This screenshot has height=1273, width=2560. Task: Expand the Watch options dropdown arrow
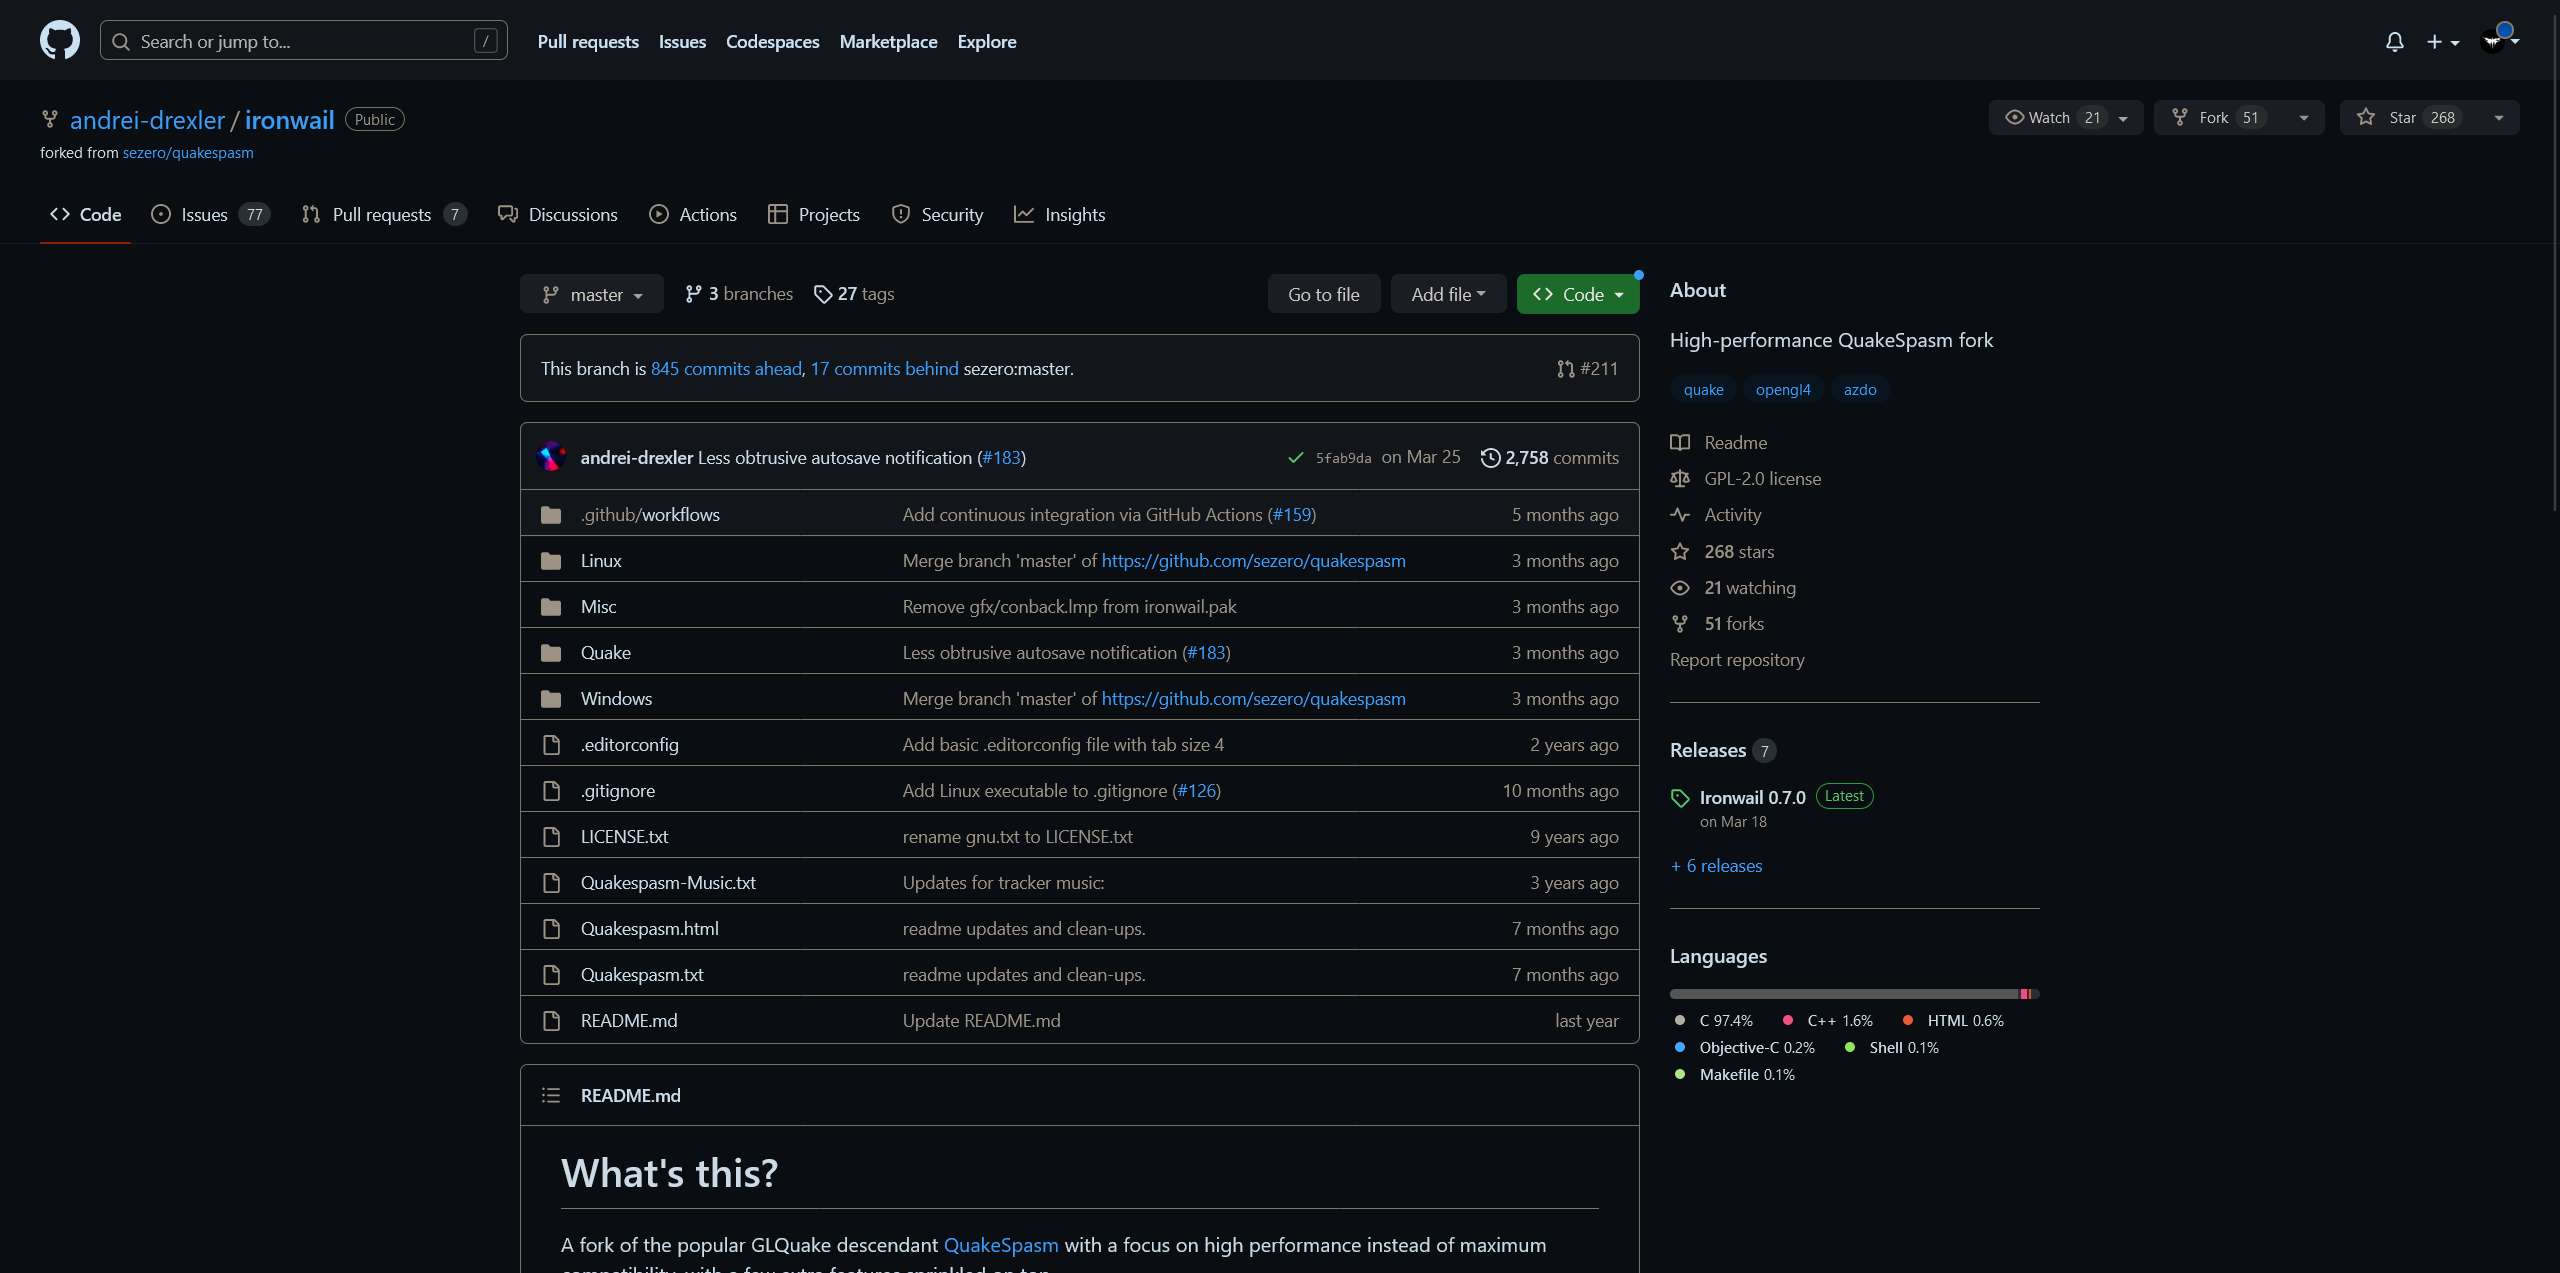click(2123, 118)
